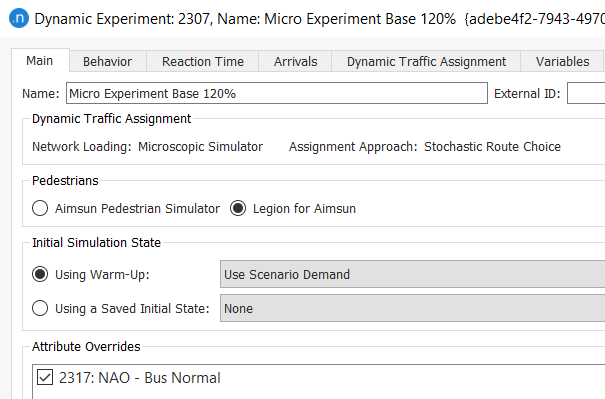Select the Using Warm-Up radio button

click(40, 274)
